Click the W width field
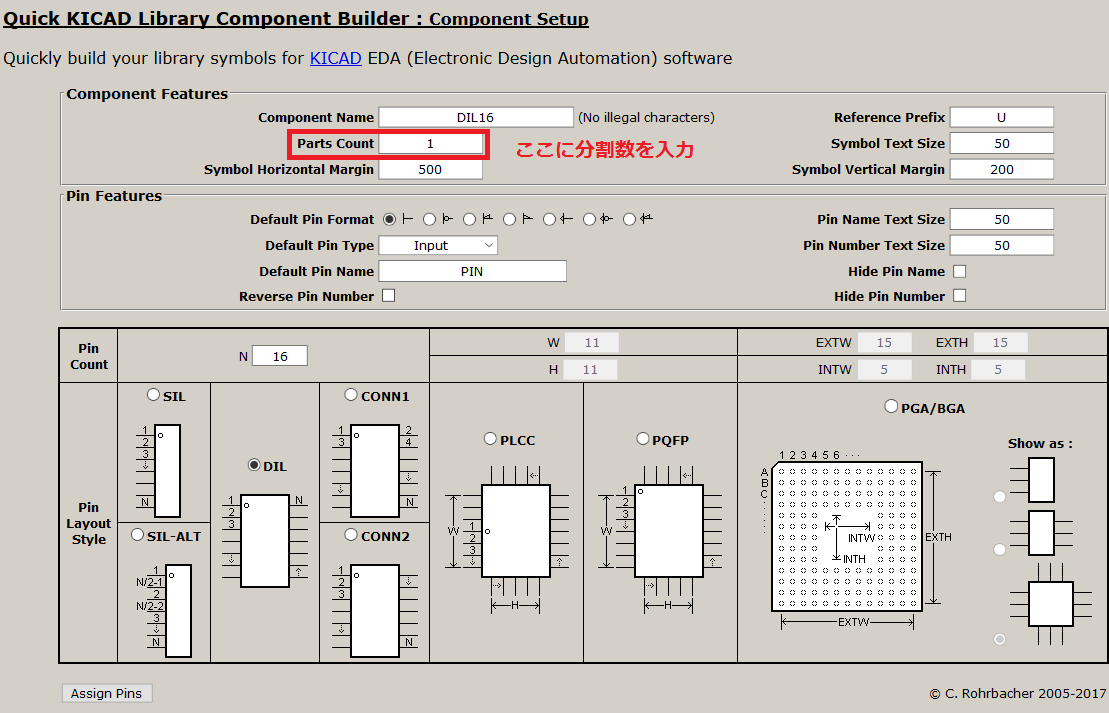This screenshot has height=713, width=1109. [592, 342]
